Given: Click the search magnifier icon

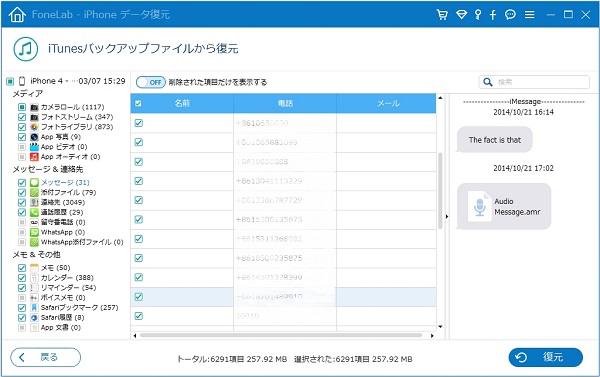Looking at the screenshot, I should click(x=488, y=82).
